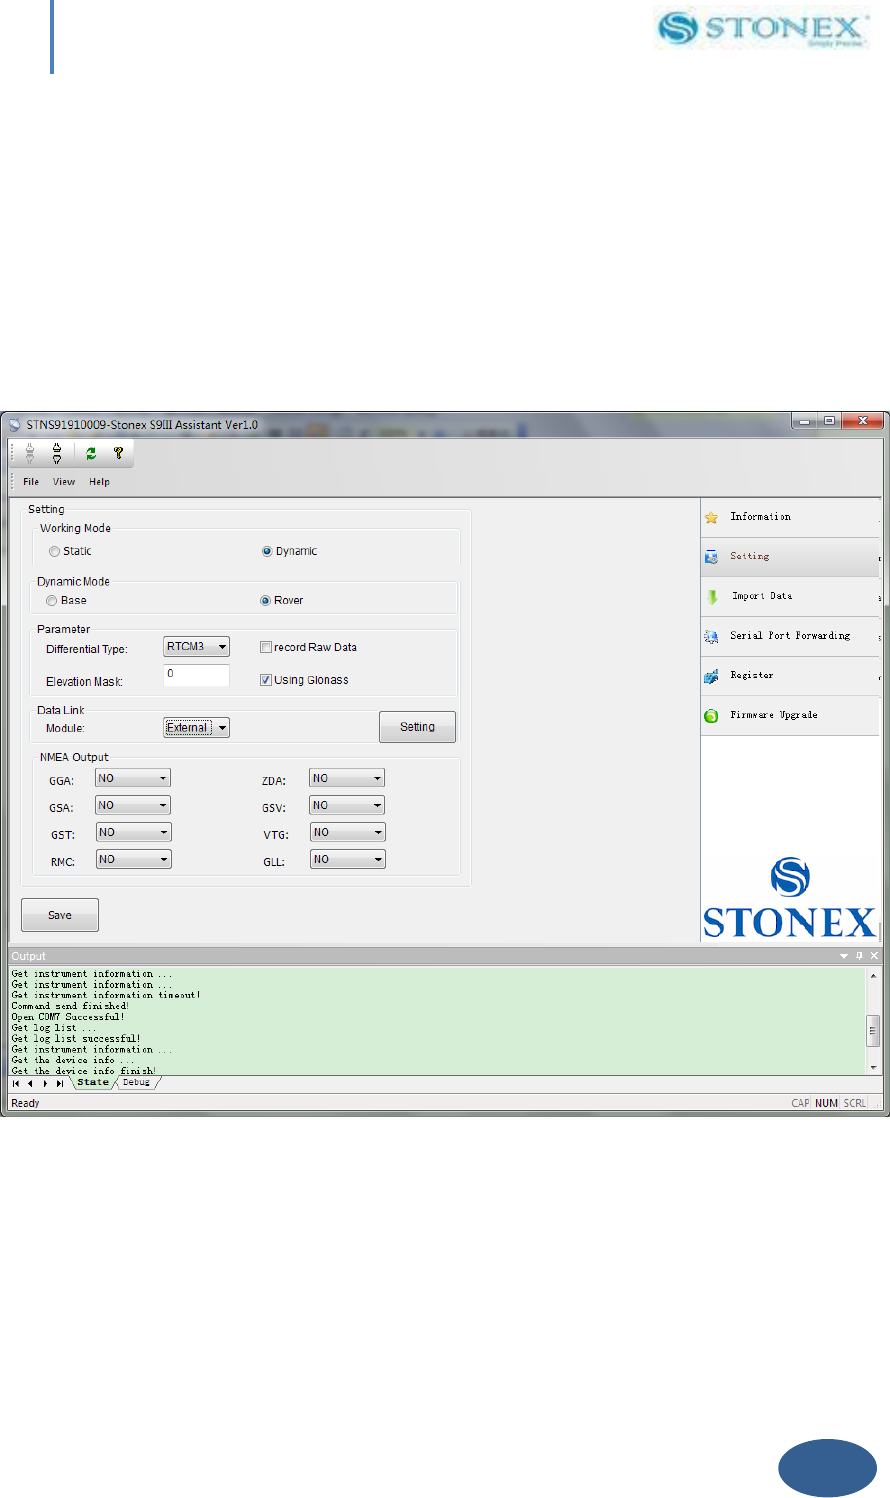Click the Output panel pin icon
Viewport: 890px width, 1498px height.
pos(859,956)
